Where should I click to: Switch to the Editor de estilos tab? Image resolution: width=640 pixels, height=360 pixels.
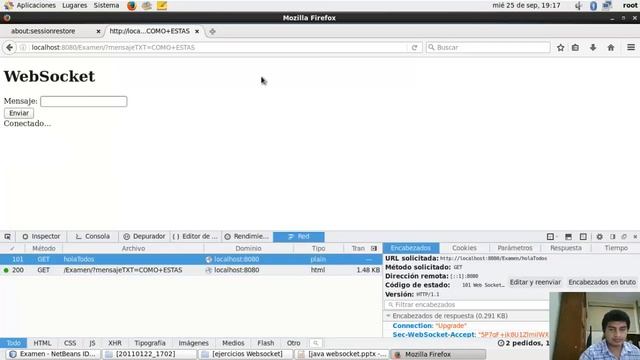(x=195, y=236)
